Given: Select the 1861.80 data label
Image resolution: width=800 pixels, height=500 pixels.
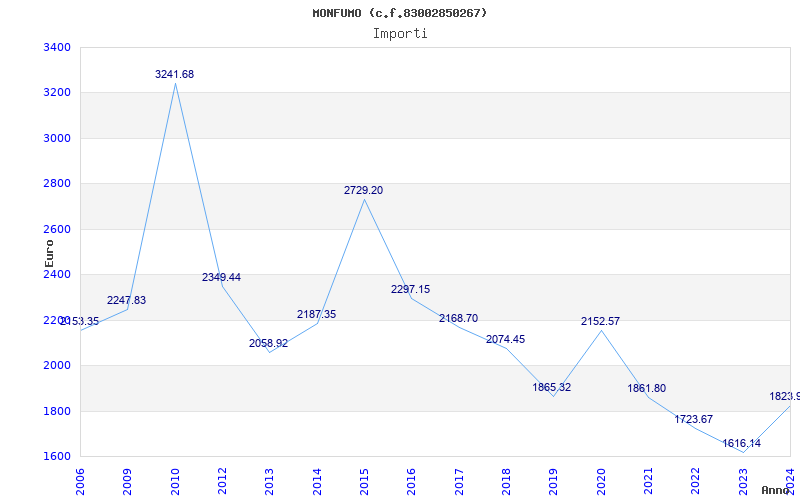Looking at the screenshot, I should [x=647, y=389].
